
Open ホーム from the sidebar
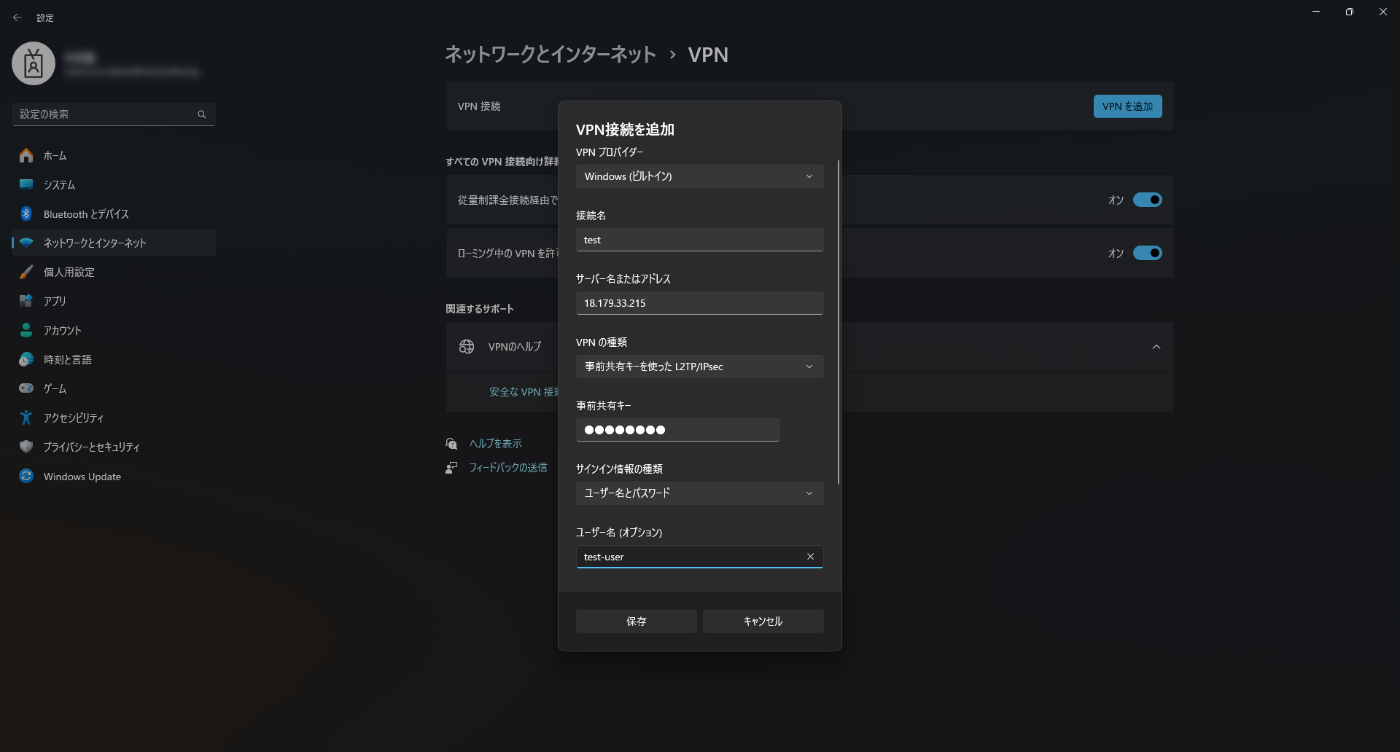pyautogui.click(x=114, y=156)
